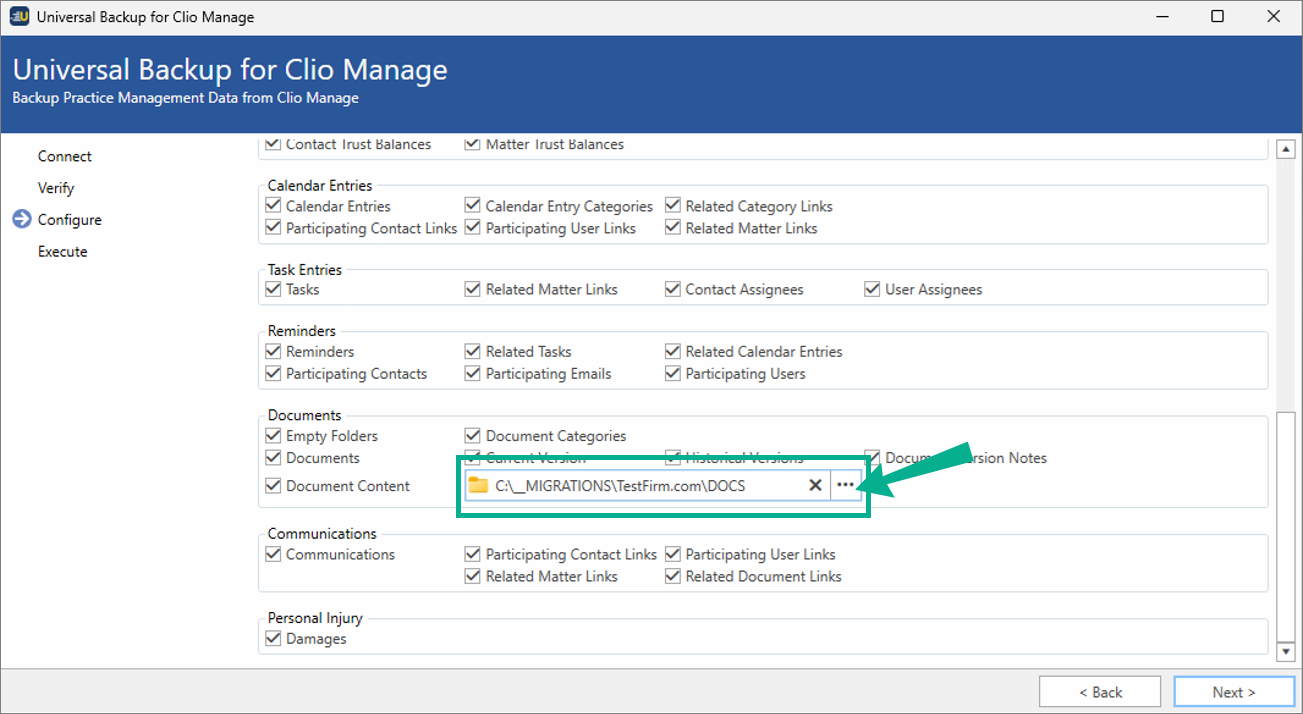Click the Personal Injury group label
Viewport: 1303px width, 714px height.
click(315, 617)
